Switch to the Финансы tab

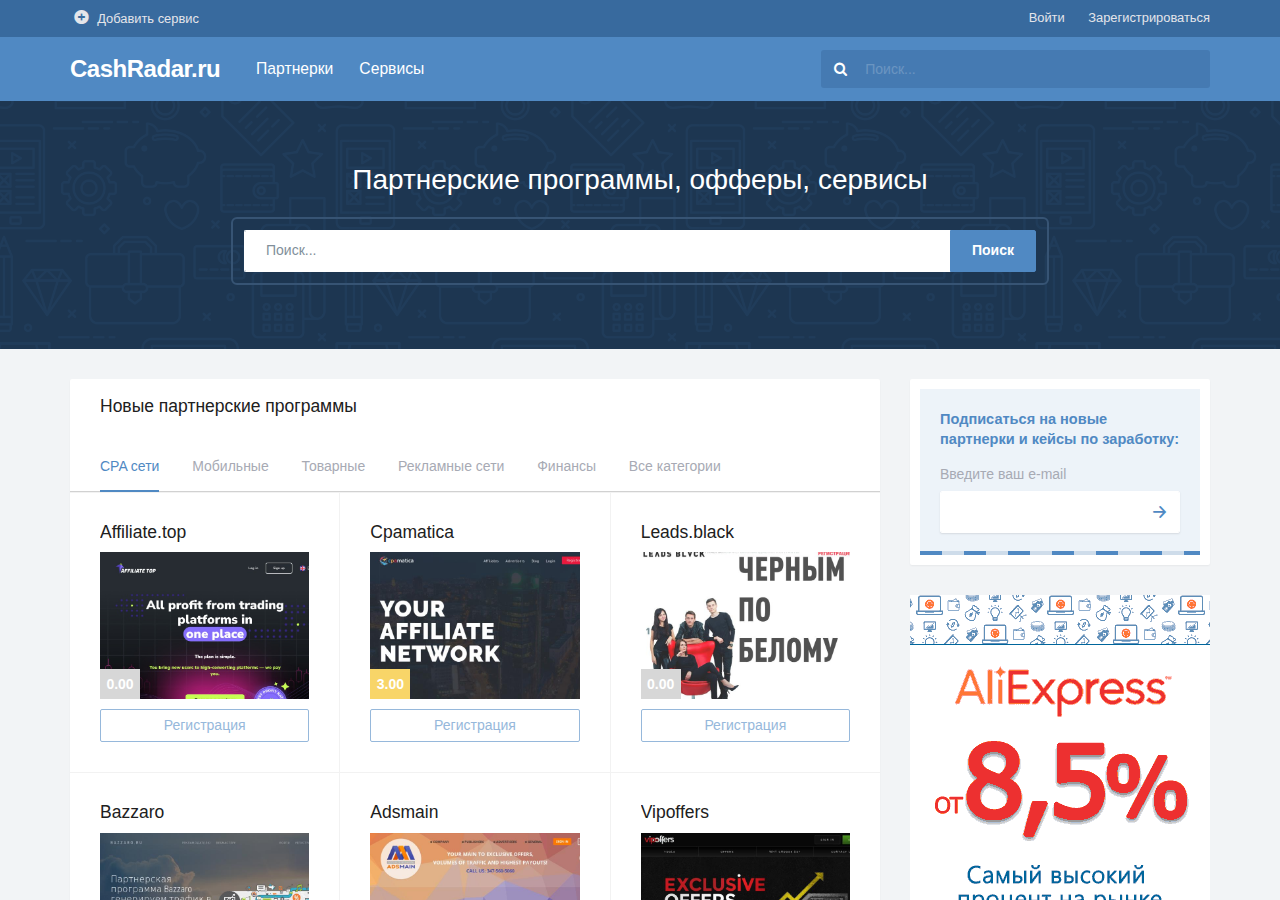pyautogui.click(x=566, y=466)
